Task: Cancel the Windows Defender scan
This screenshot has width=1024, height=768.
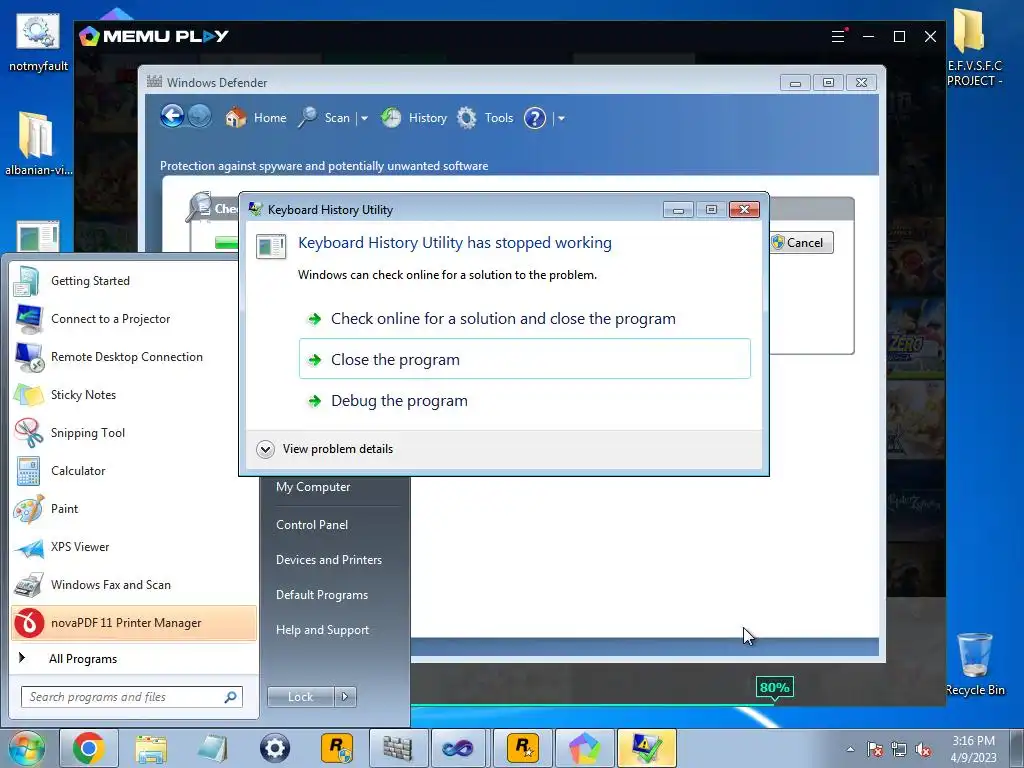Action: pyautogui.click(x=801, y=242)
